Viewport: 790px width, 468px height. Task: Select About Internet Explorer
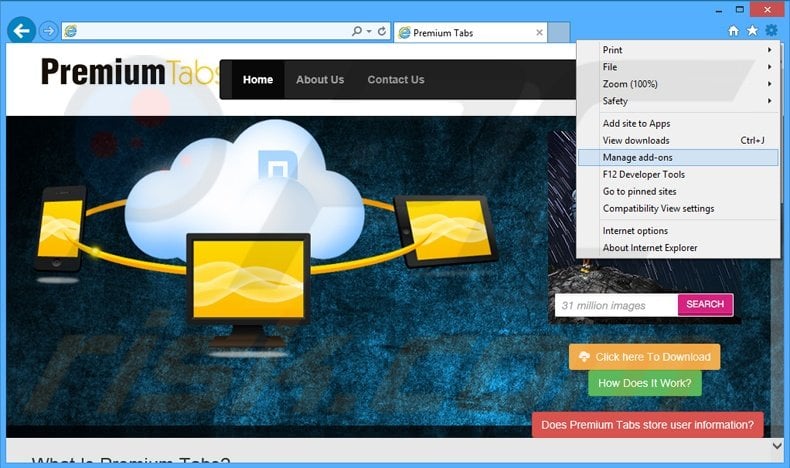(x=678, y=248)
